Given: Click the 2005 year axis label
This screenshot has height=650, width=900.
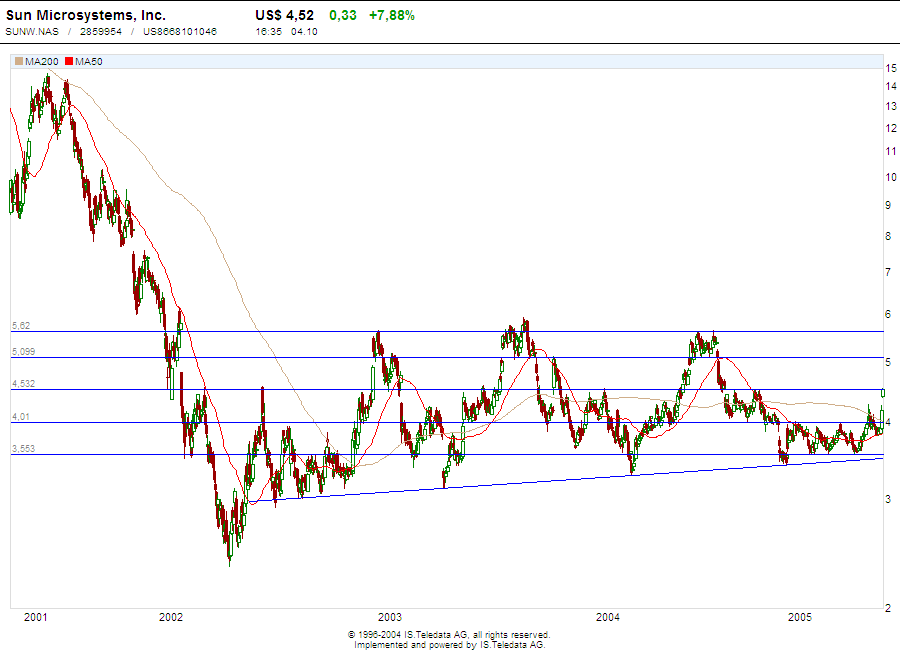Looking at the screenshot, I should 800,617.
